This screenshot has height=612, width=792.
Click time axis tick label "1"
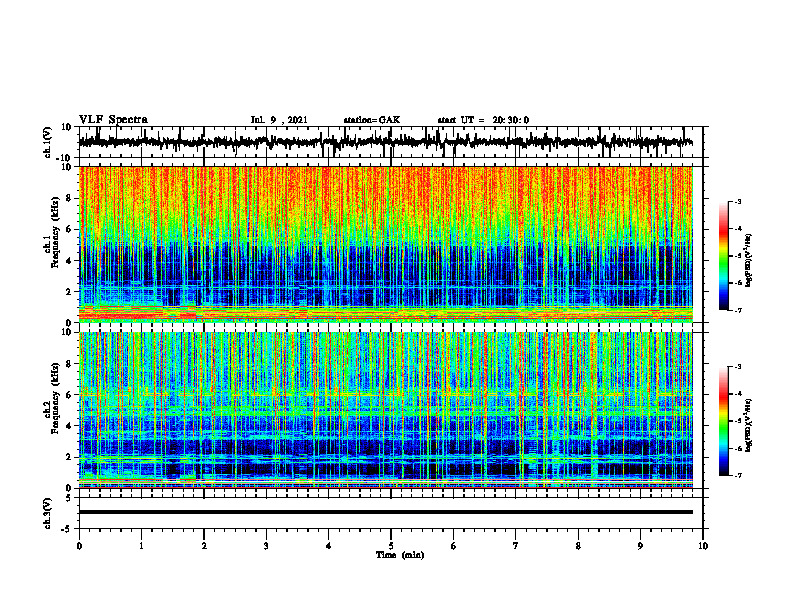tap(141, 546)
